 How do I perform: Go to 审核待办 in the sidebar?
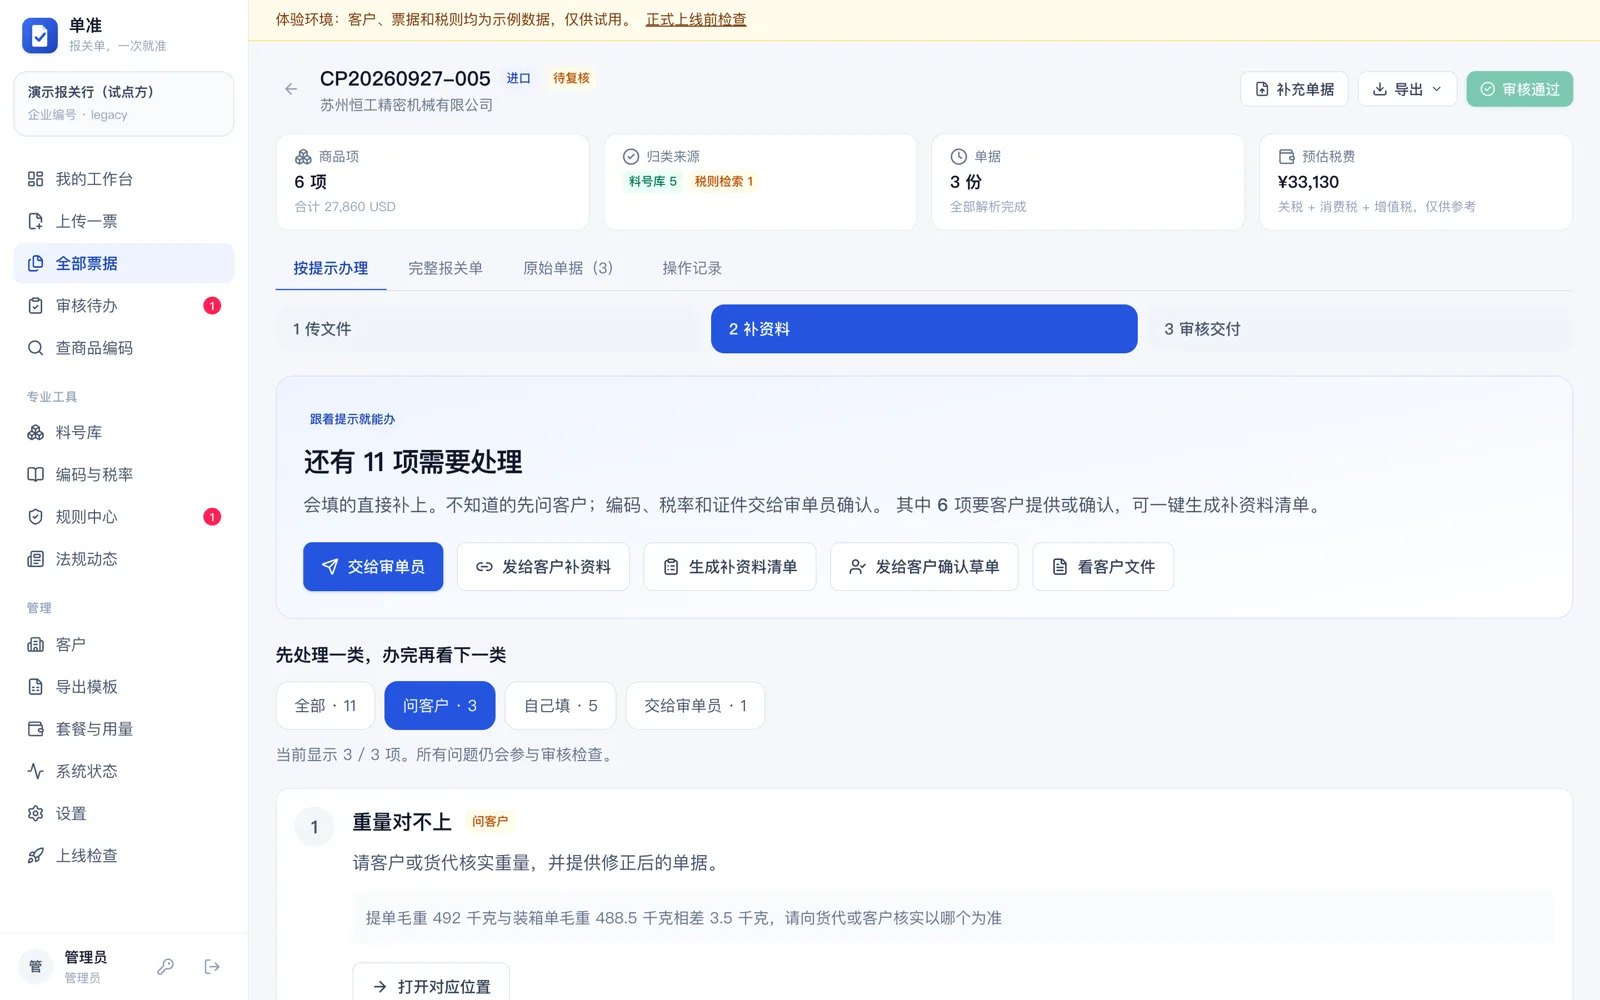pyautogui.click(x=124, y=305)
